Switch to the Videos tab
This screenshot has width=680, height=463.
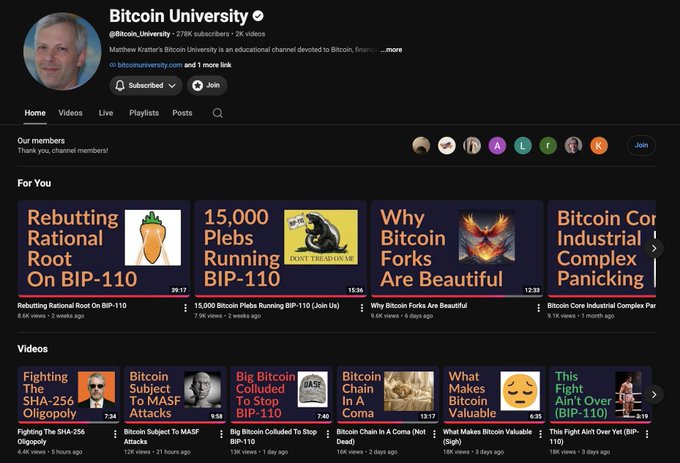coord(70,113)
